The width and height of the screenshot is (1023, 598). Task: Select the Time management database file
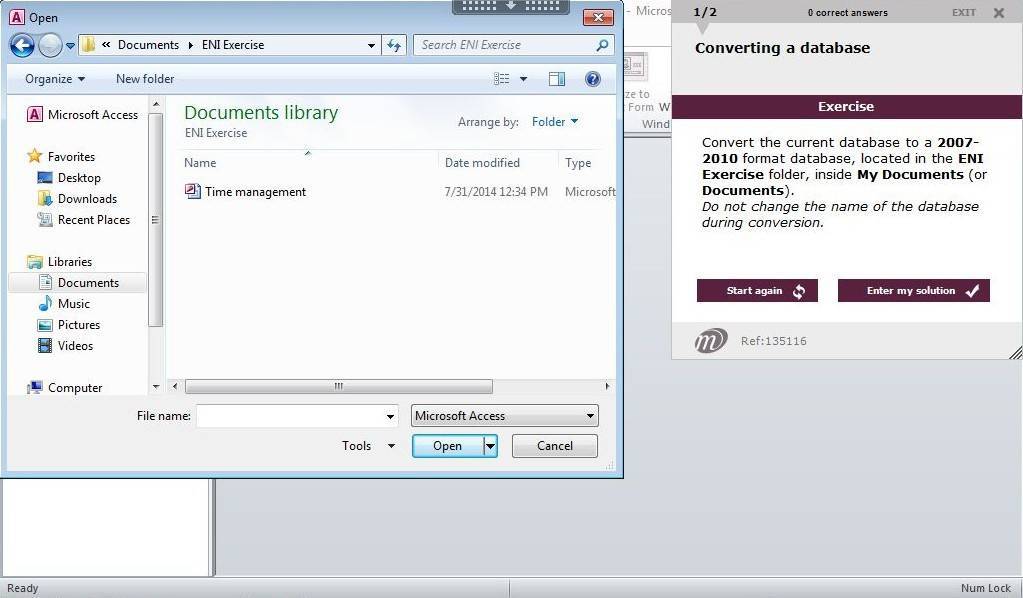(255, 192)
